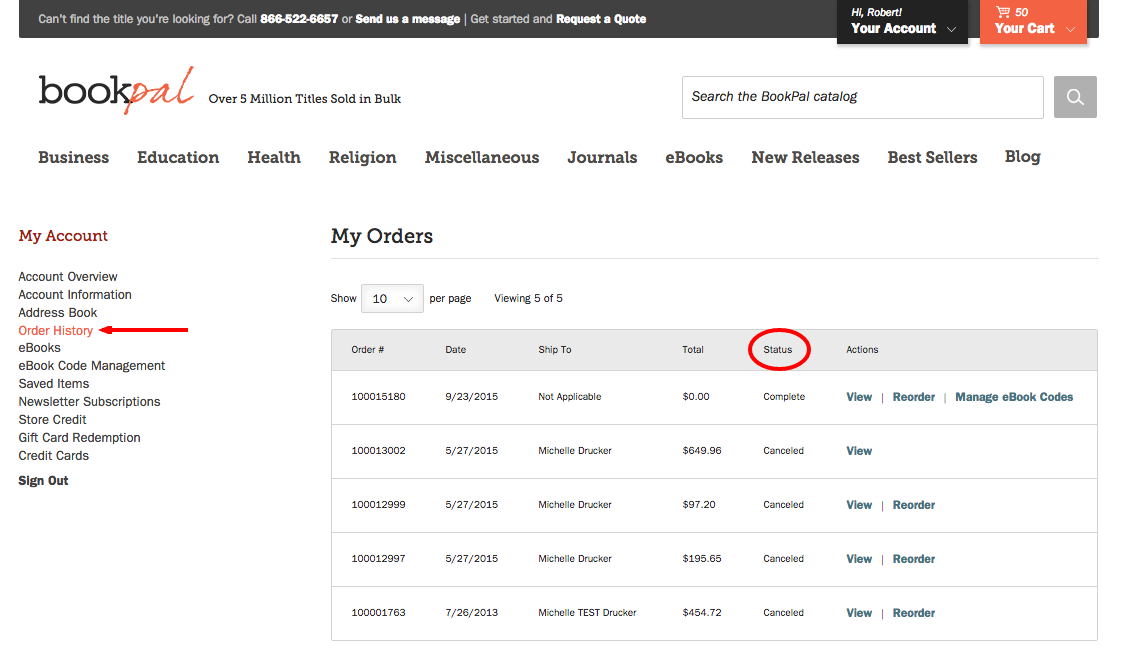Open the Education category menu
This screenshot has width=1123, height=670.
click(x=178, y=158)
